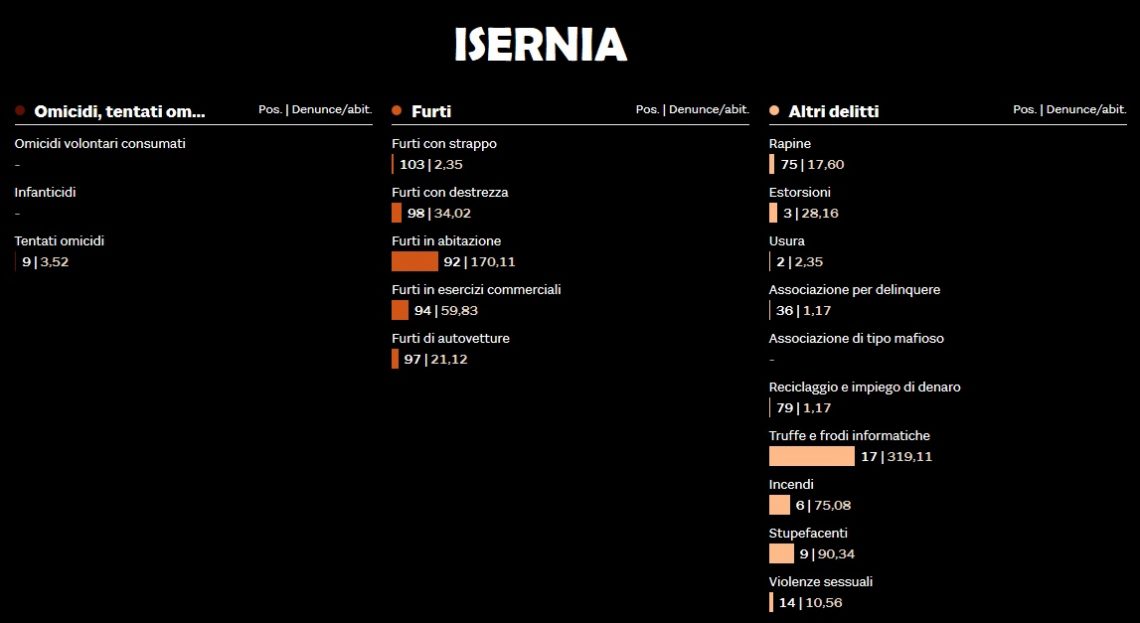Select the Furti in abitazione bar
This screenshot has width=1140, height=623.
(x=414, y=262)
